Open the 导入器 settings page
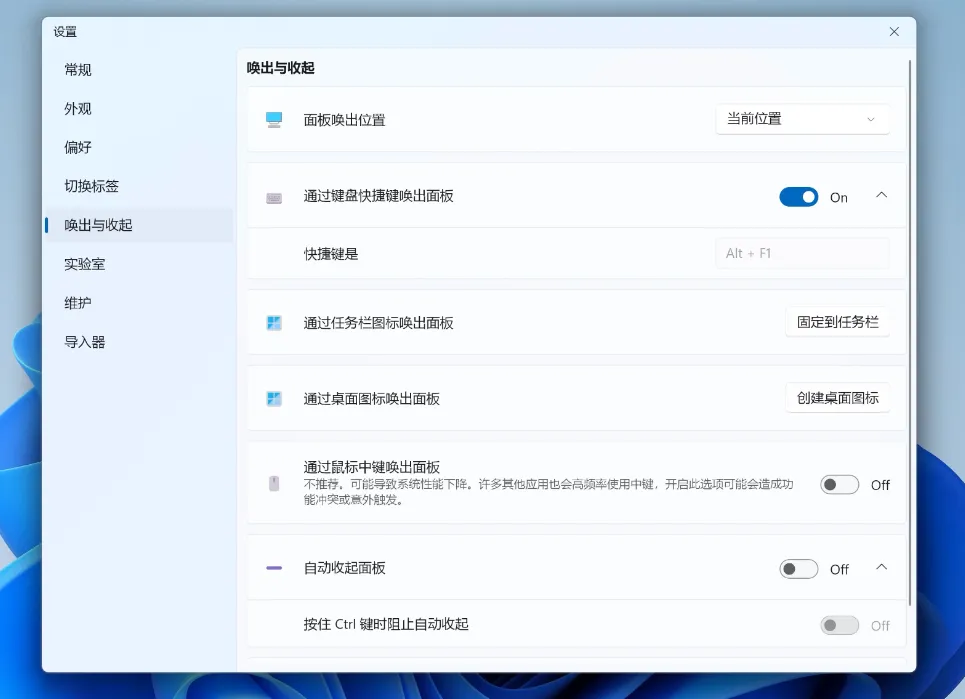The height and width of the screenshot is (699, 965). pos(139,342)
